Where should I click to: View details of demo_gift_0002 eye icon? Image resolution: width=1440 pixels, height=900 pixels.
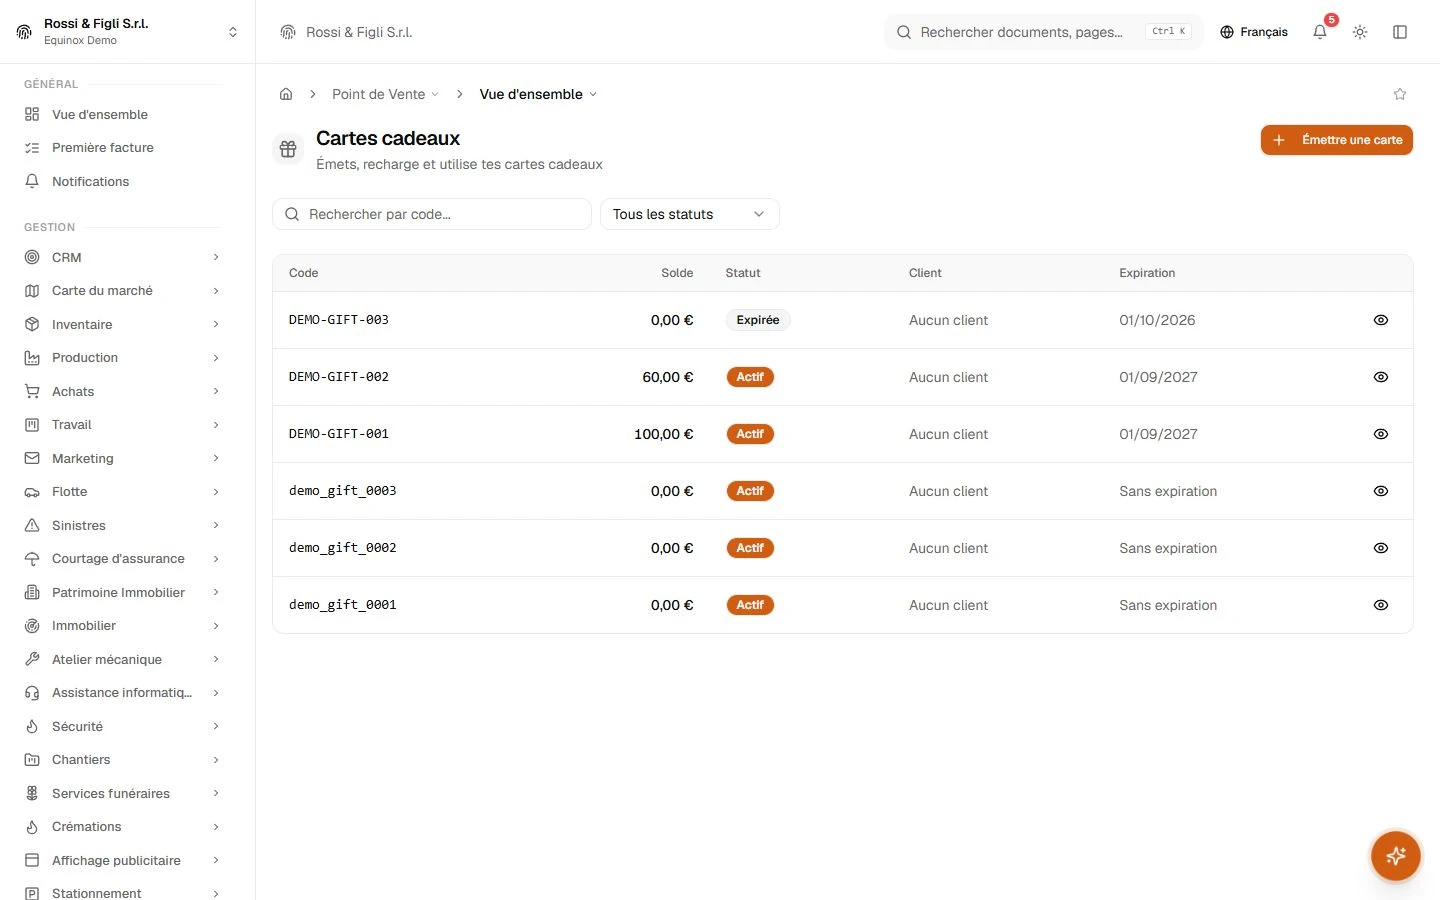point(1381,548)
